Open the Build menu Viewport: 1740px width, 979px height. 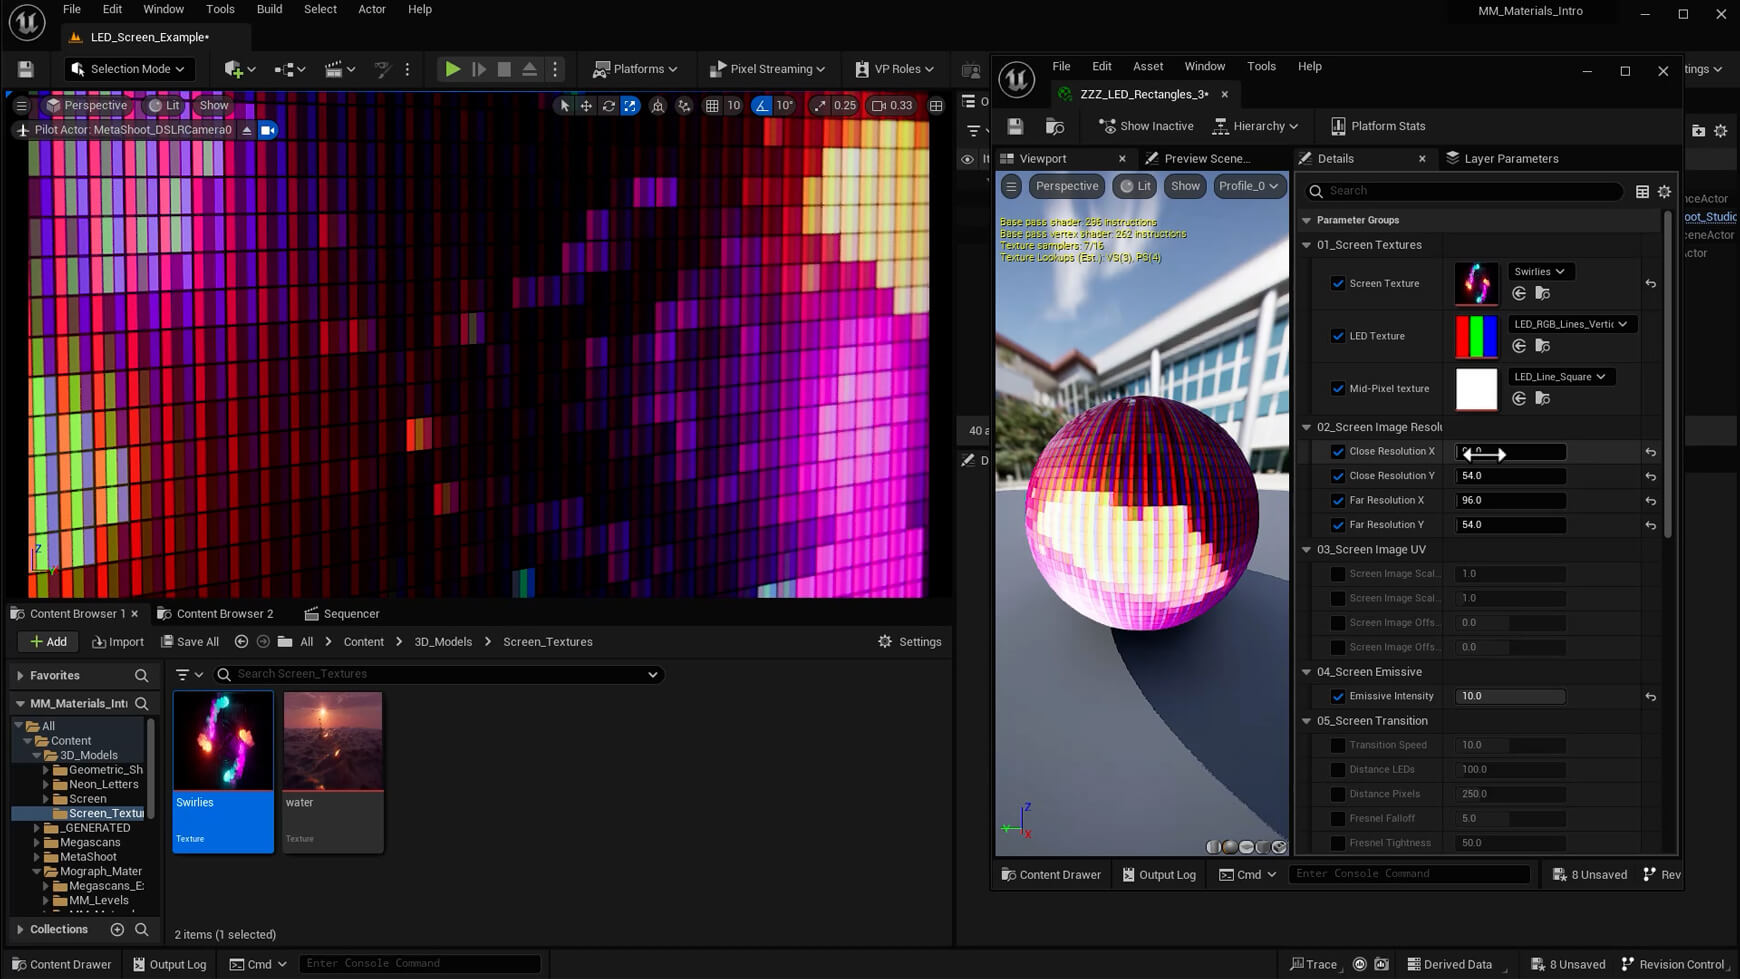click(x=269, y=9)
